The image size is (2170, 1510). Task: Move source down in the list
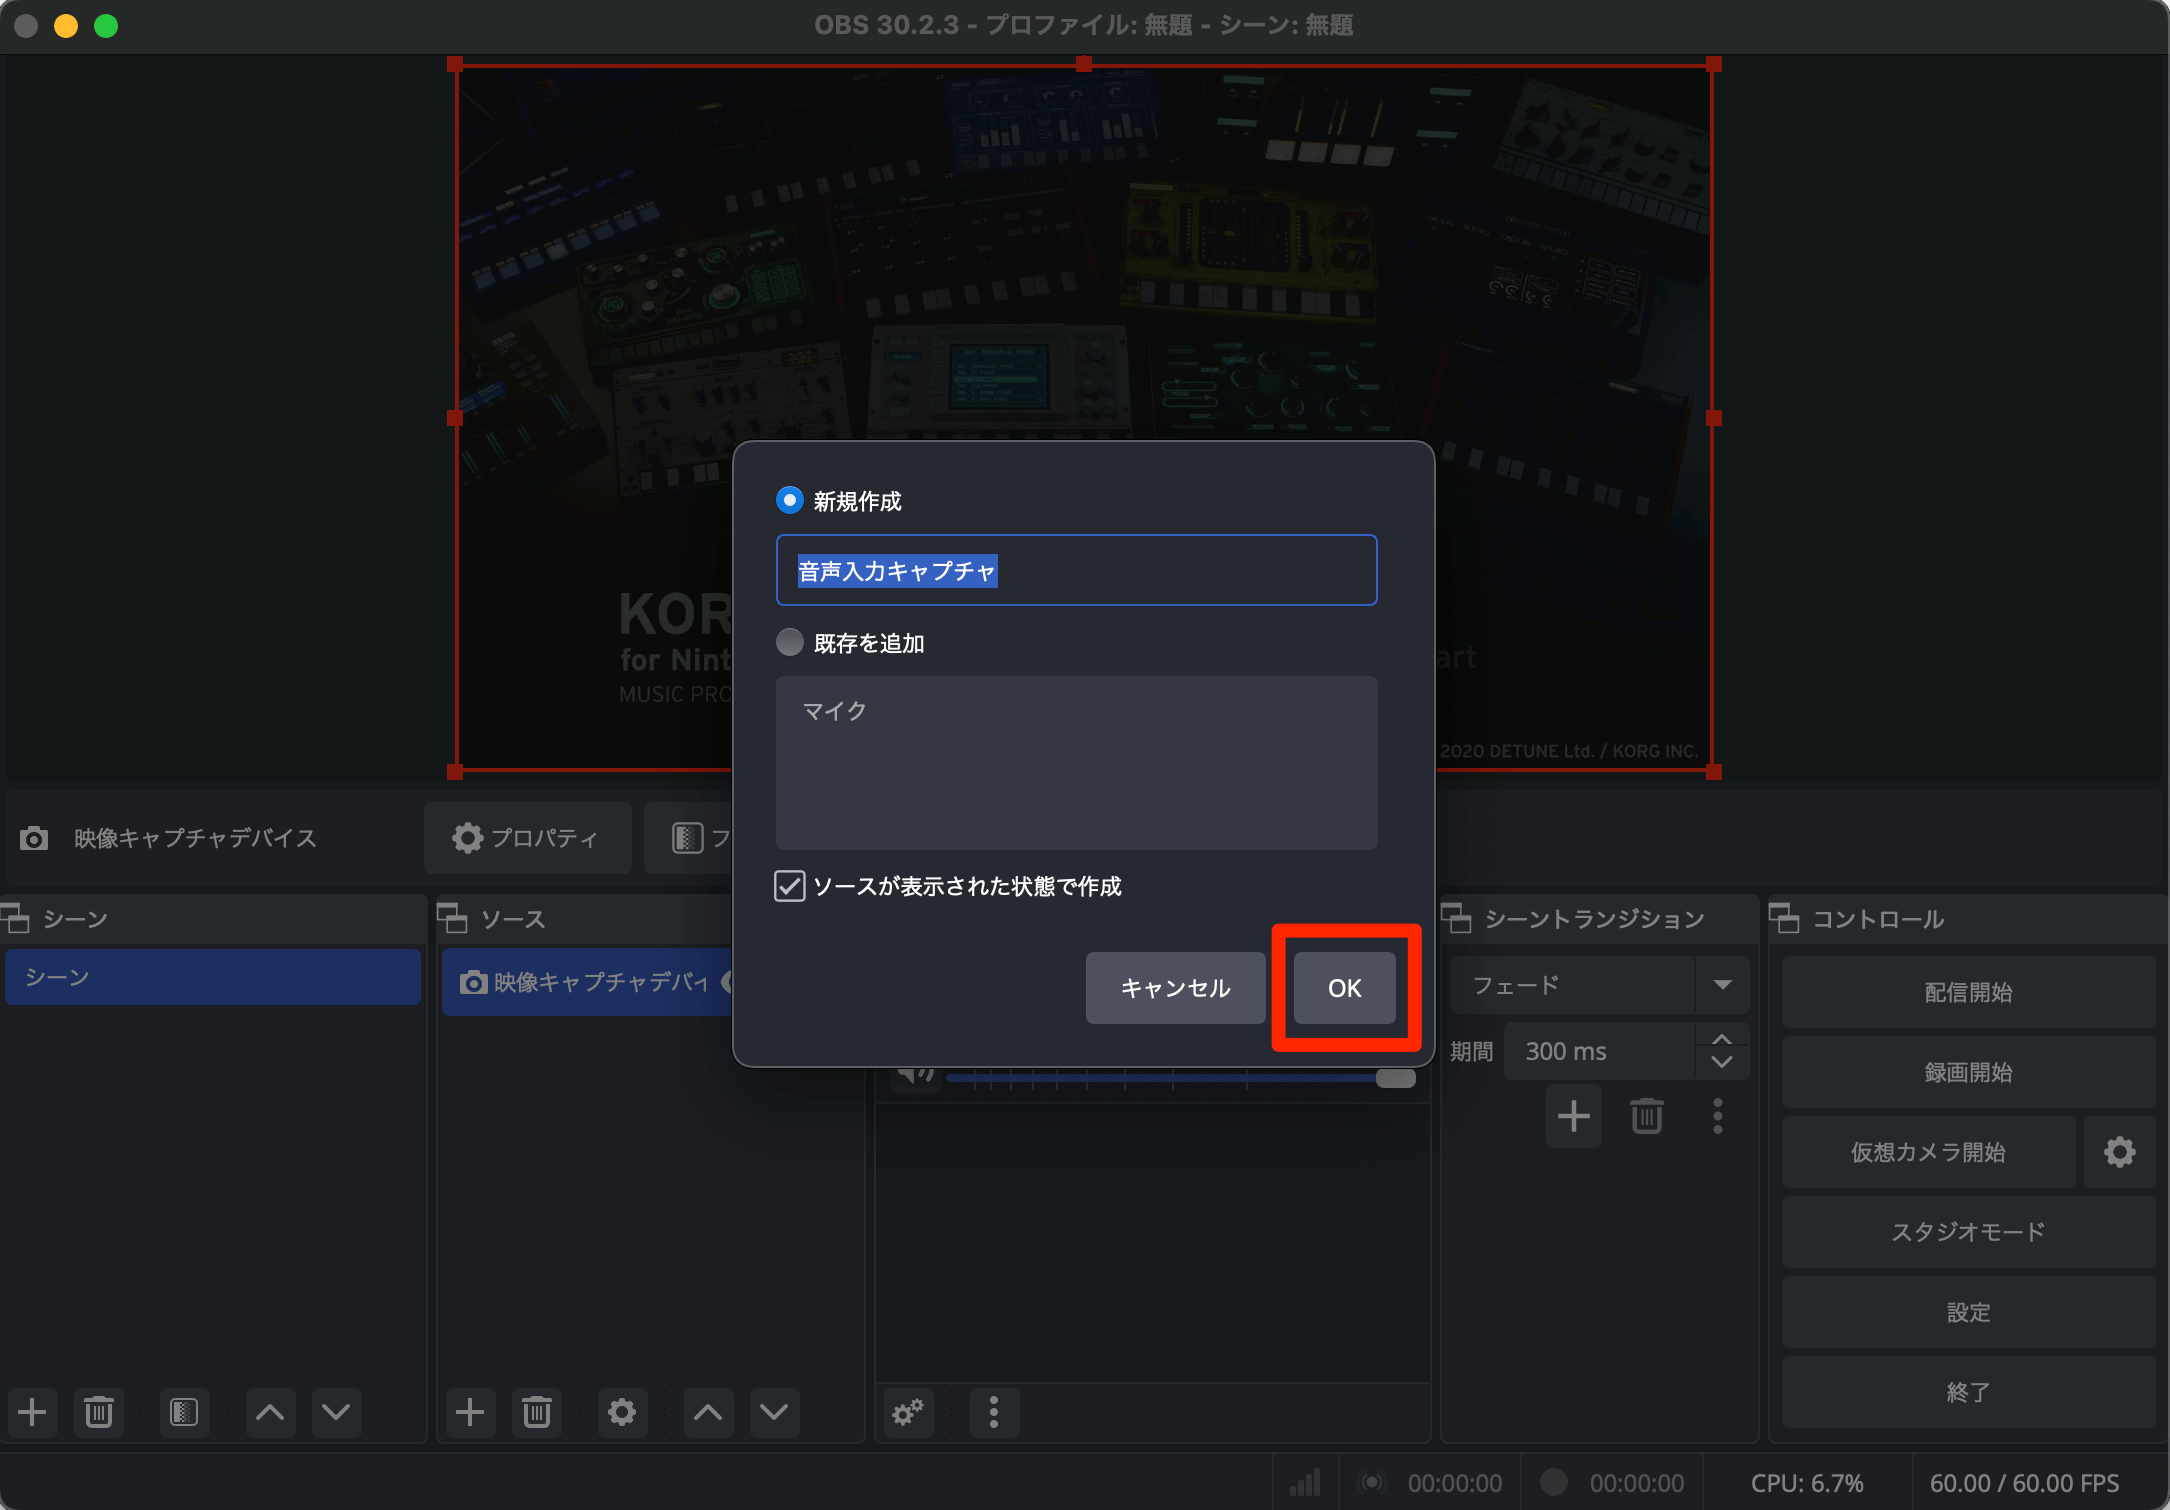tap(774, 1412)
